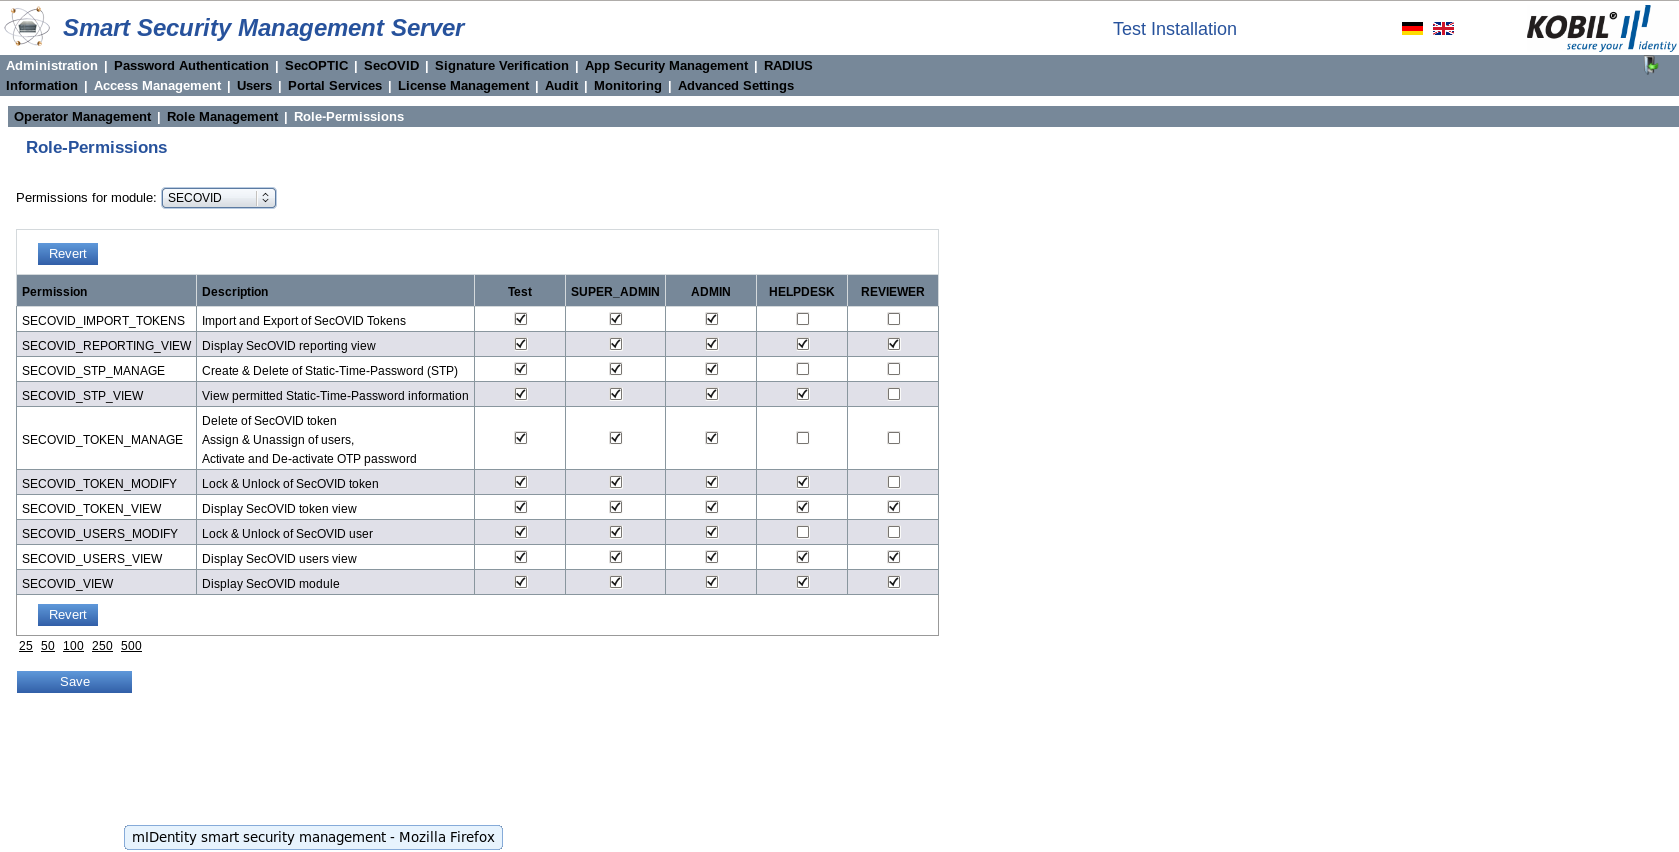Click the Smart Security Management Server logo icon
This screenshot has height=852, width=1679.
click(x=27, y=27)
